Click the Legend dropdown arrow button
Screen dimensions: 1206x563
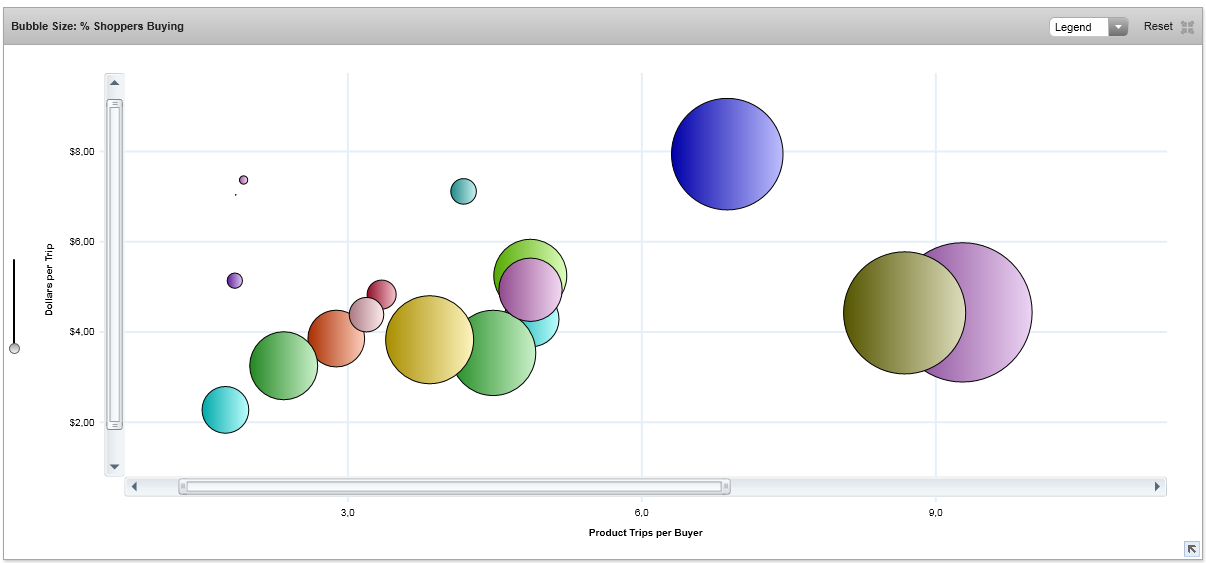tap(1118, 27)
